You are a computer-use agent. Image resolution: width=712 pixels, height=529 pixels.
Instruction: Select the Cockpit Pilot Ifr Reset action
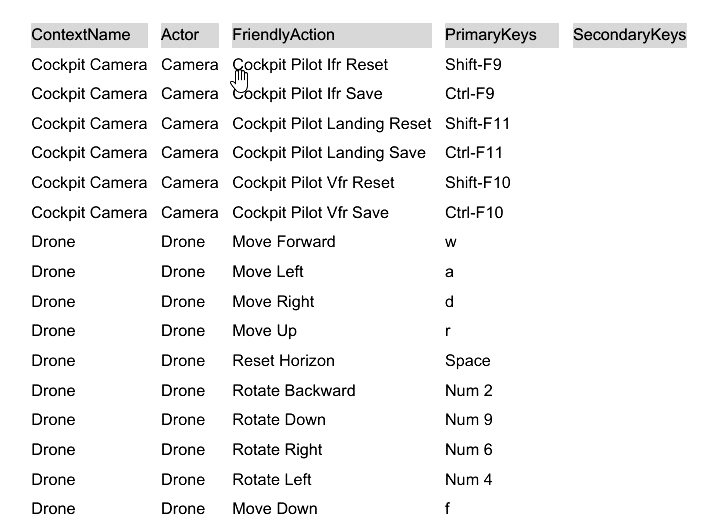tap(310, 65)
